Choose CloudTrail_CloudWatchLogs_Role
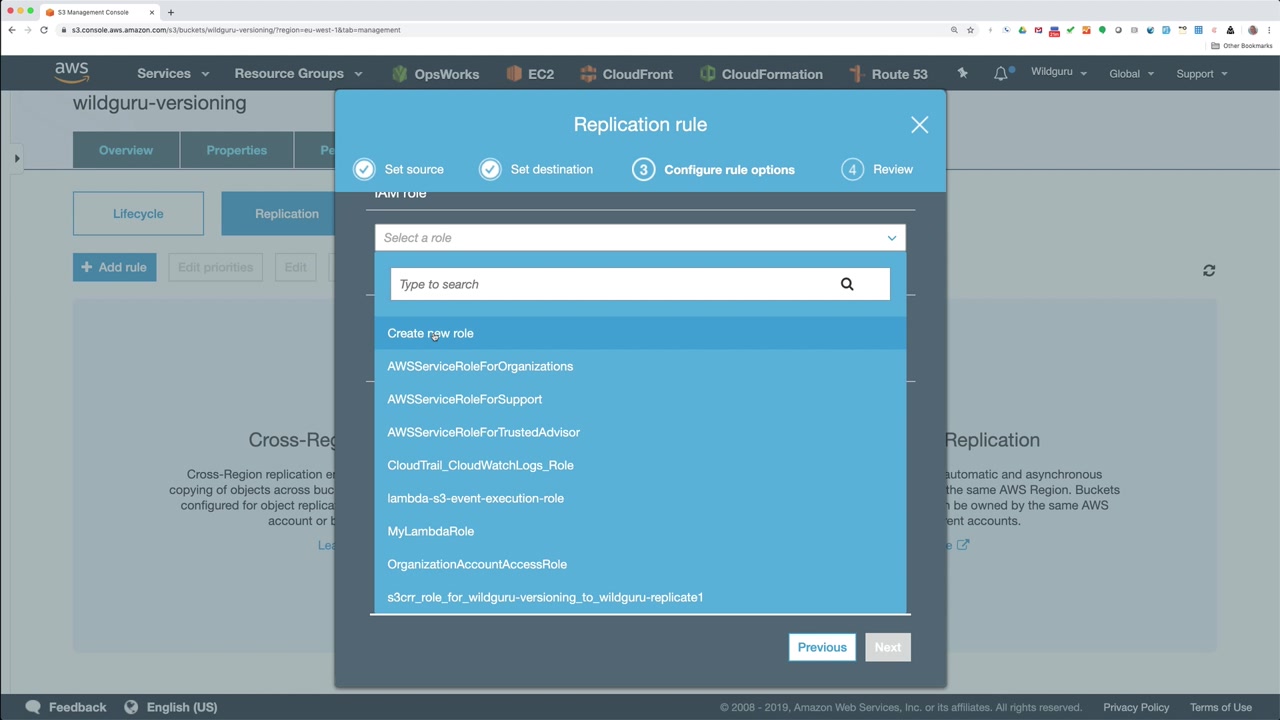 [640, 465]
